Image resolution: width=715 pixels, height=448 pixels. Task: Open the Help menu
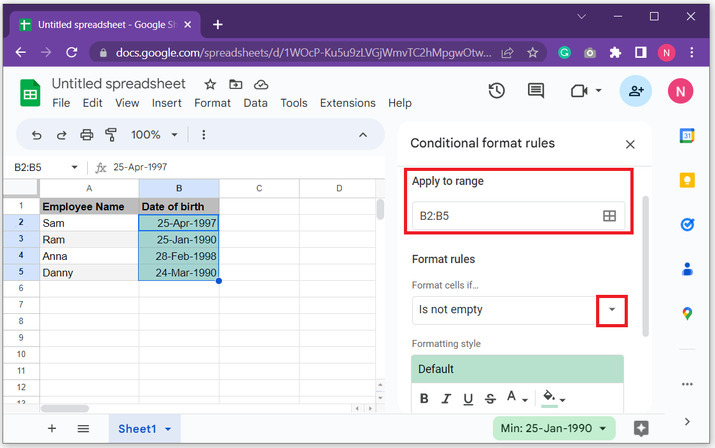[x=400, y=103]
